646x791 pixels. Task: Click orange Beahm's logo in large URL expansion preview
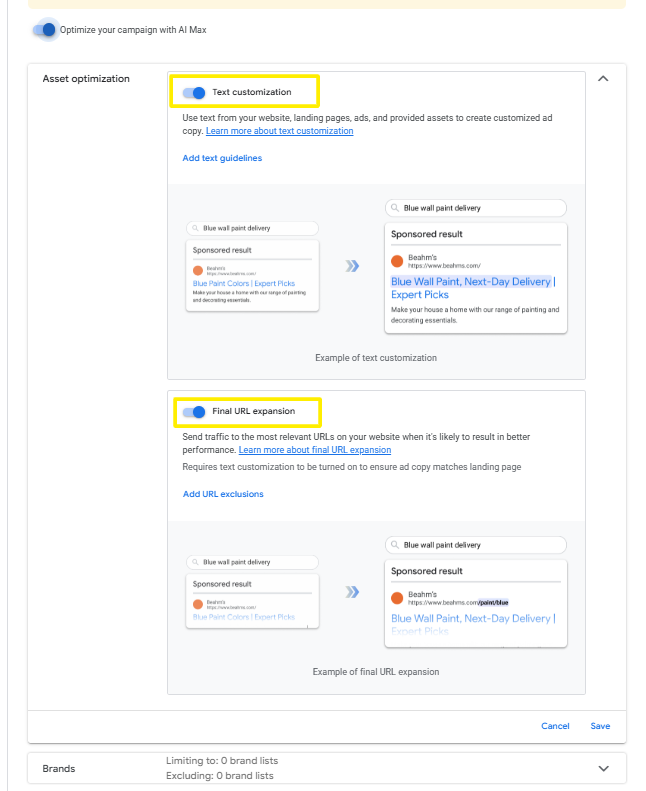[x=397, y=598]
